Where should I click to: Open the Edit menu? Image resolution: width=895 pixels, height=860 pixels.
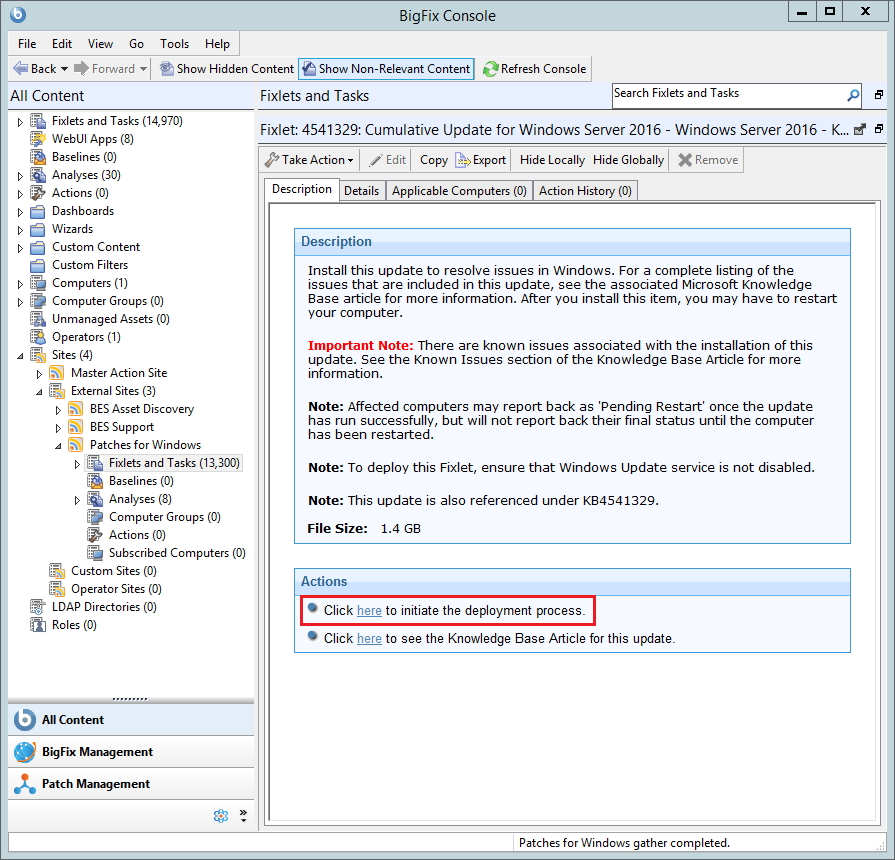[x=62, y=44]
